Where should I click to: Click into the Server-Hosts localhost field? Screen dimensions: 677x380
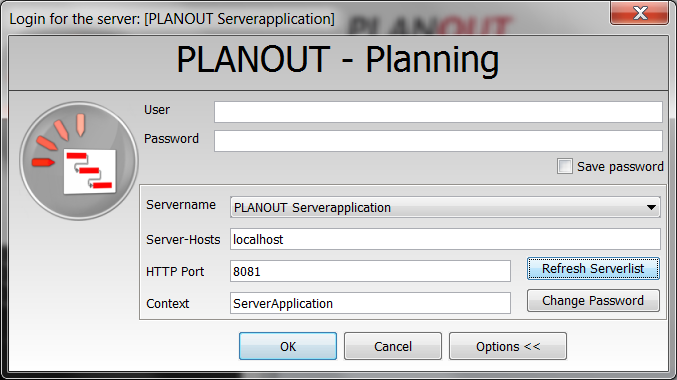445,239
